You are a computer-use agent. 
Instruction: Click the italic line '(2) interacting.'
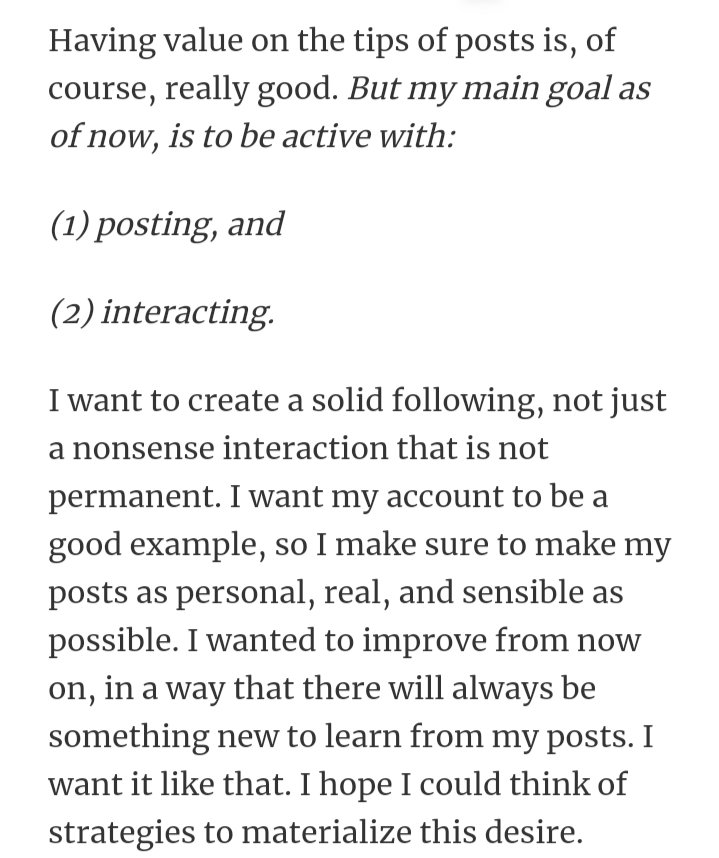point(162,312)
